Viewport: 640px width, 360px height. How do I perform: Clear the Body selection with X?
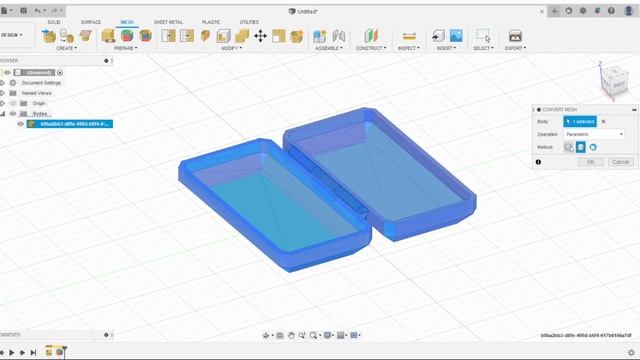[x=603, y=122]
